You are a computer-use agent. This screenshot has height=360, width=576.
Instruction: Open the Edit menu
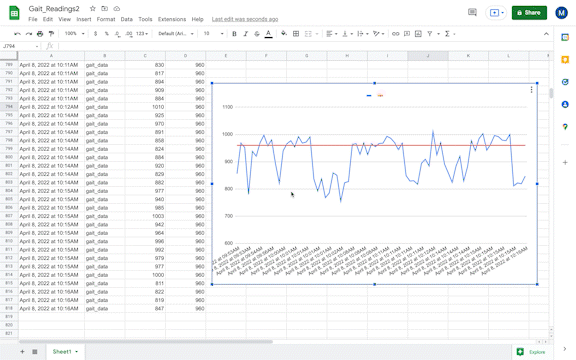48,19
